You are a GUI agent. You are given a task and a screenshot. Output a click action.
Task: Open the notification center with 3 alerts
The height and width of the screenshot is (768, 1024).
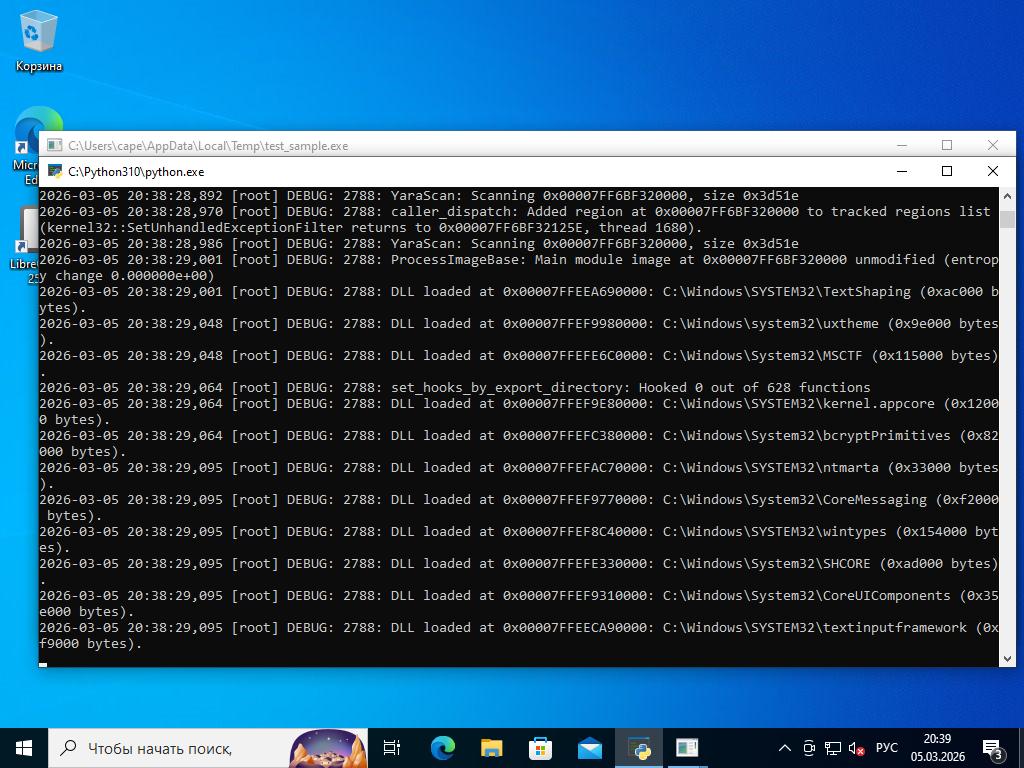[x=992, y=748]
